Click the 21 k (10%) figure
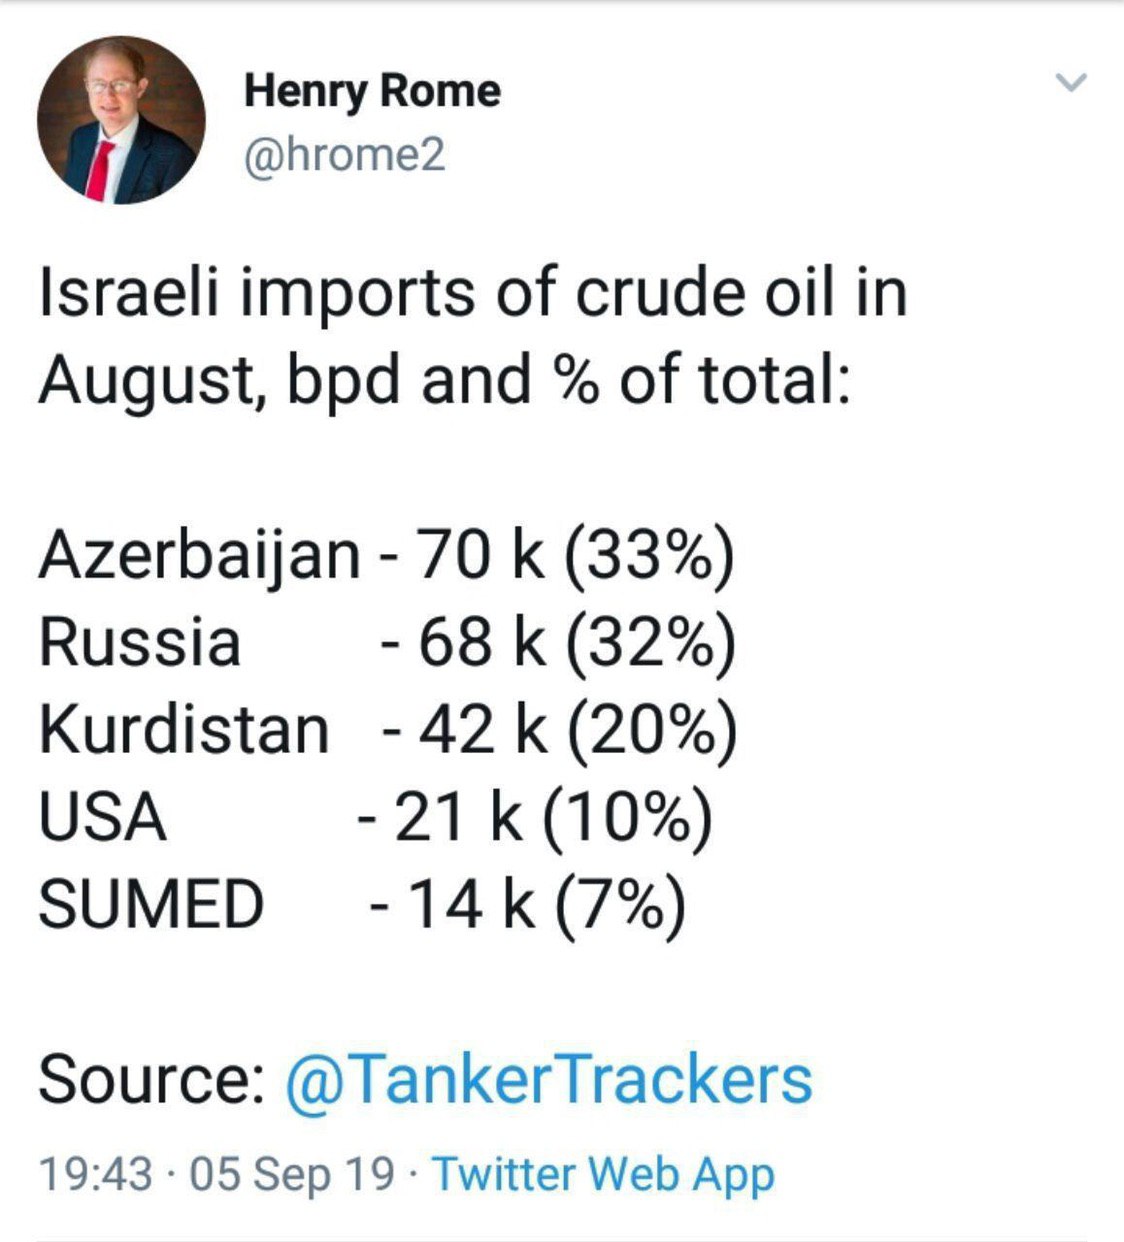The height and width of the screenshot is (1242, 1124). point(552,817)
